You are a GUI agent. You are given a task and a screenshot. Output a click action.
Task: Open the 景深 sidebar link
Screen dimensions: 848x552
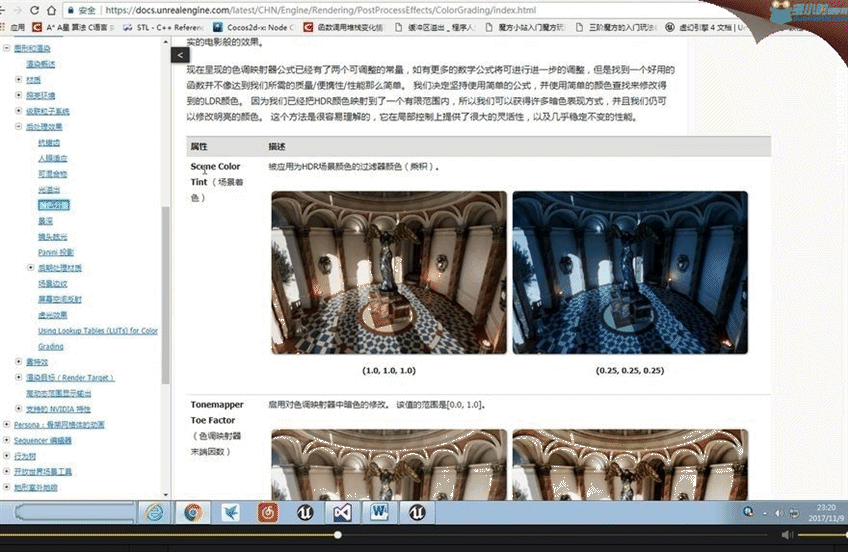(45, 221)
